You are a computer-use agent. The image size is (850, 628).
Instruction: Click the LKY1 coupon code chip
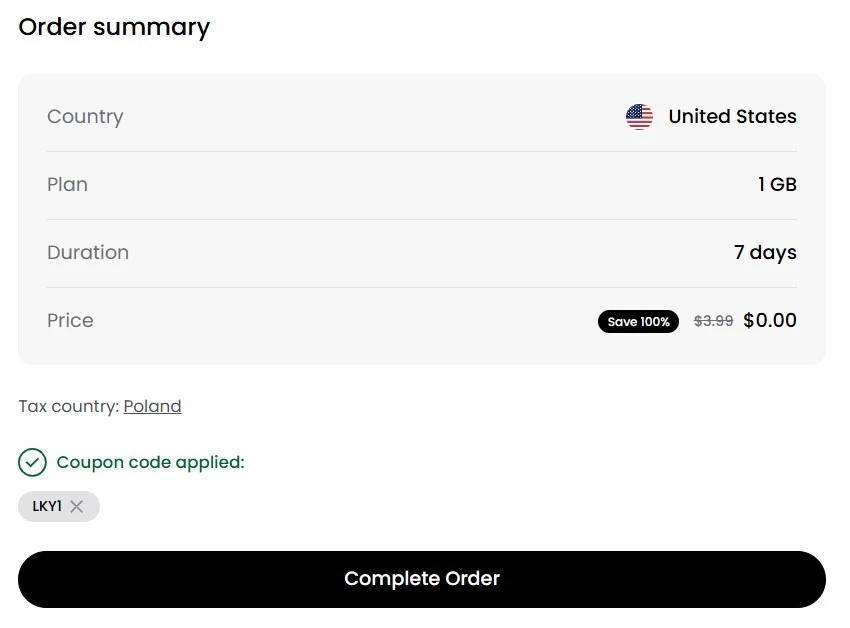pos(58,507)
